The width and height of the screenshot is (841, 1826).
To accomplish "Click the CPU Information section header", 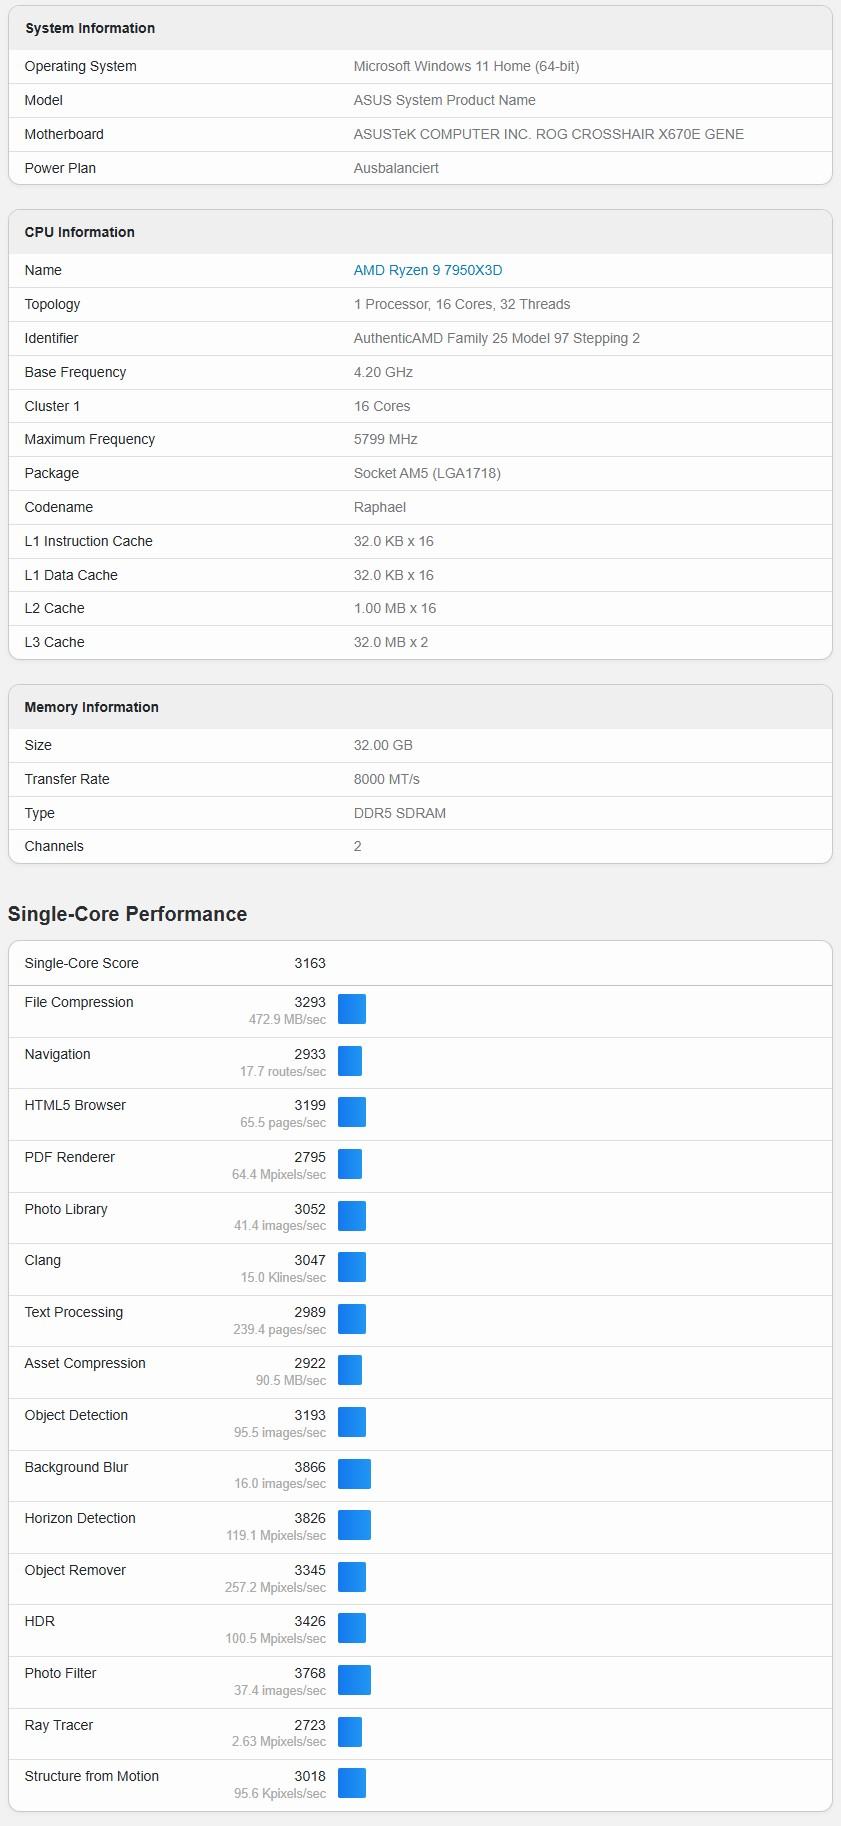I will (x=80, y=232).
